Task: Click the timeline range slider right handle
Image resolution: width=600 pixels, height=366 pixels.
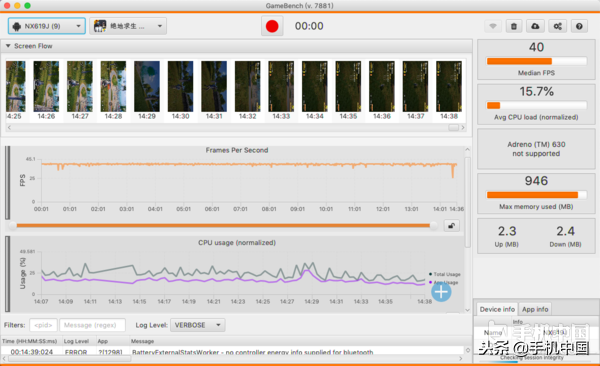Action: click(x=434, y=225)
